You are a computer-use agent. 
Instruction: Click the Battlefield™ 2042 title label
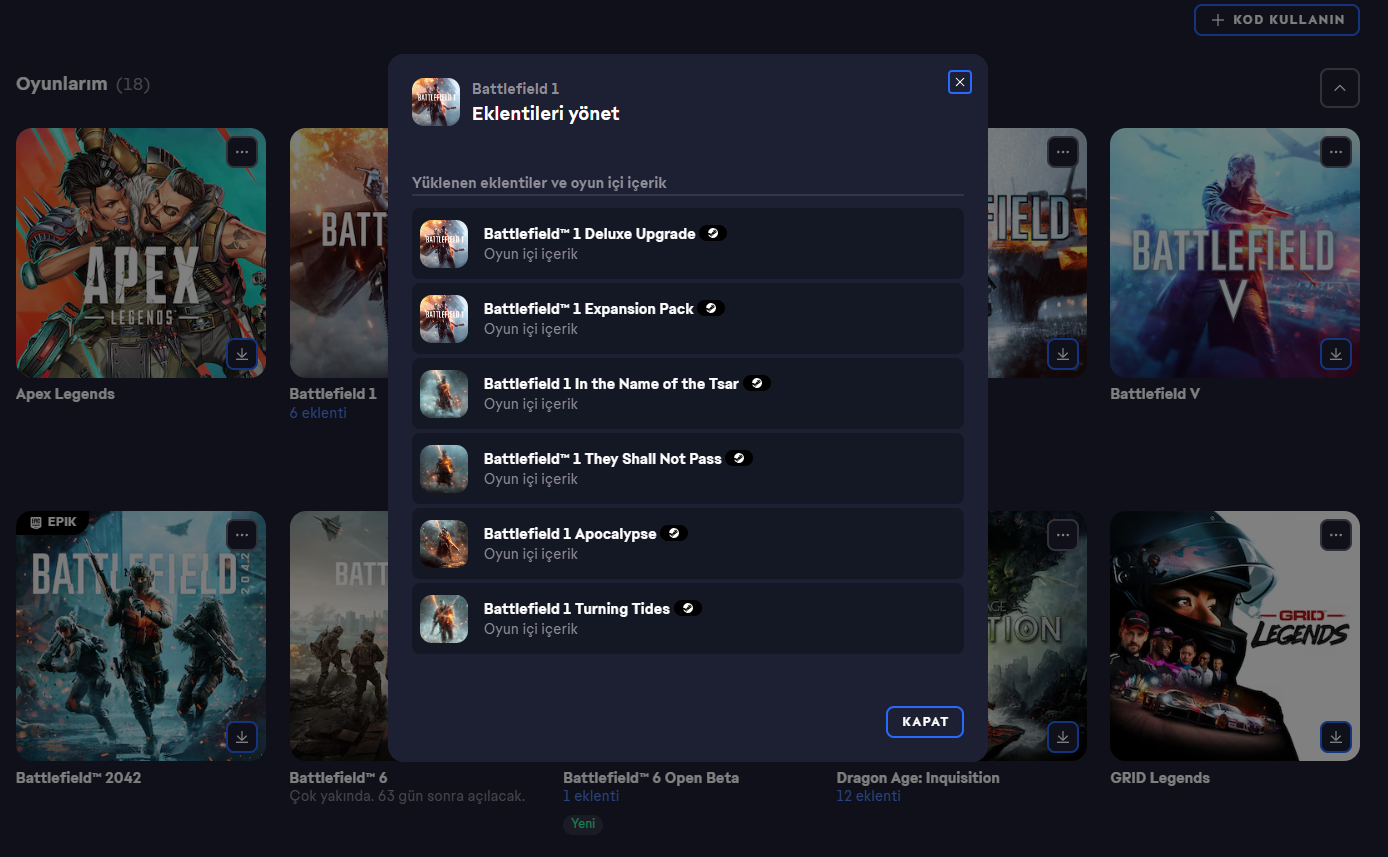point(79,778)
